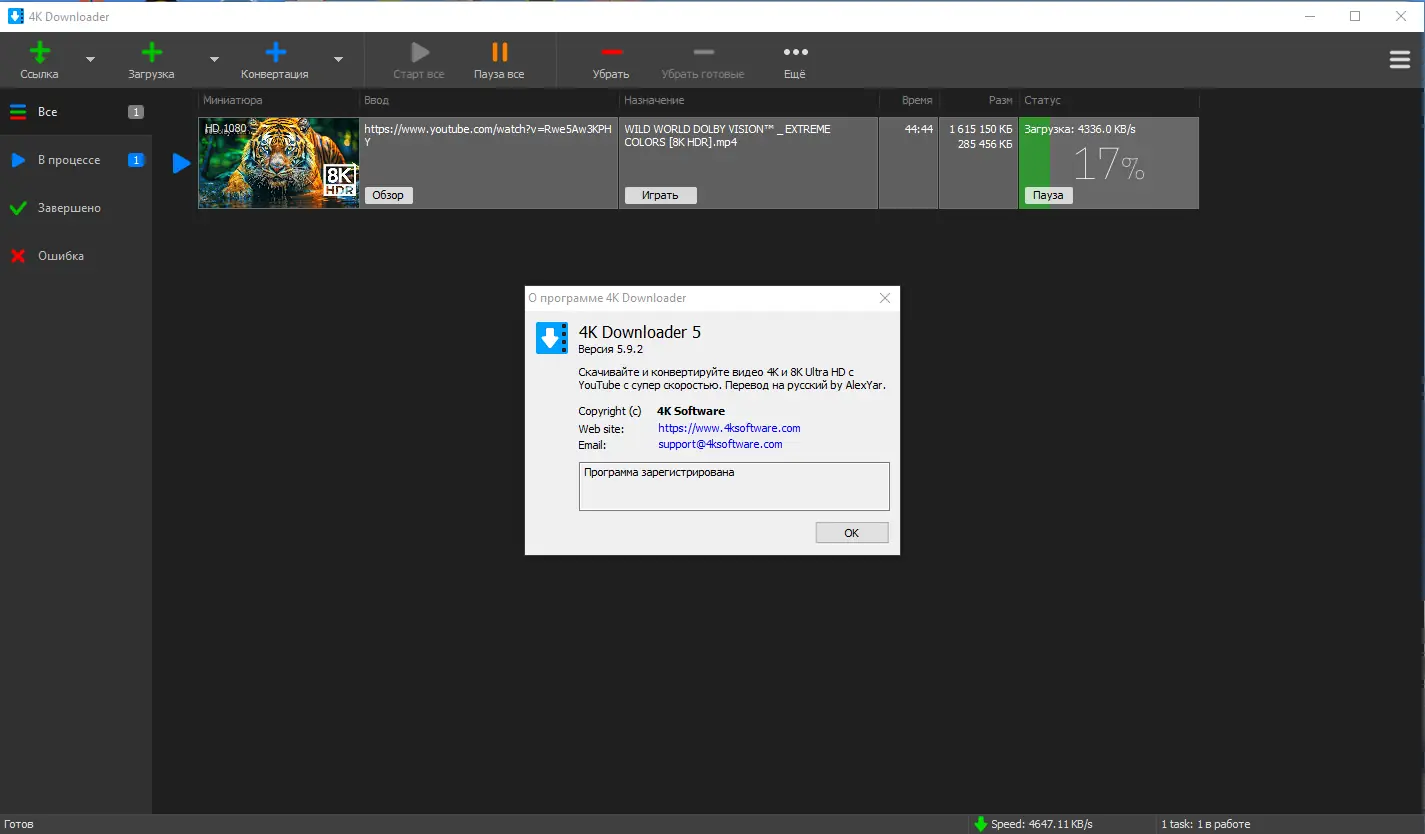Open the https://www.4ksoftware.com link
1425x834 pixels.
coord(729,428)
